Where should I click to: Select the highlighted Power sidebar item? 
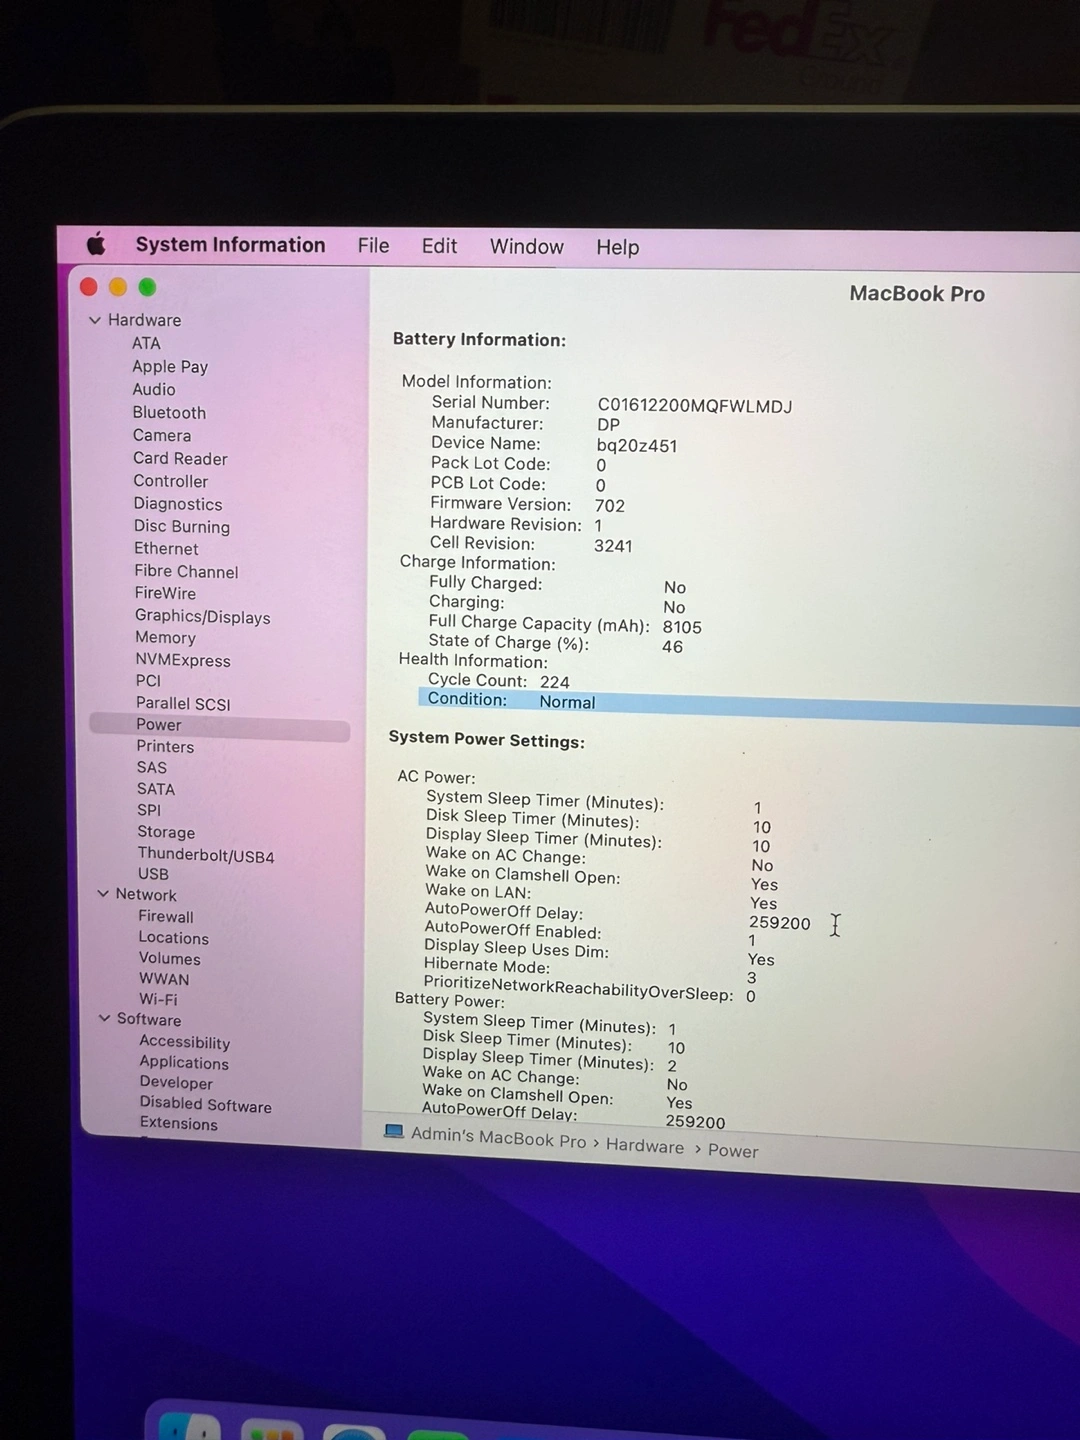coord(219,725)
